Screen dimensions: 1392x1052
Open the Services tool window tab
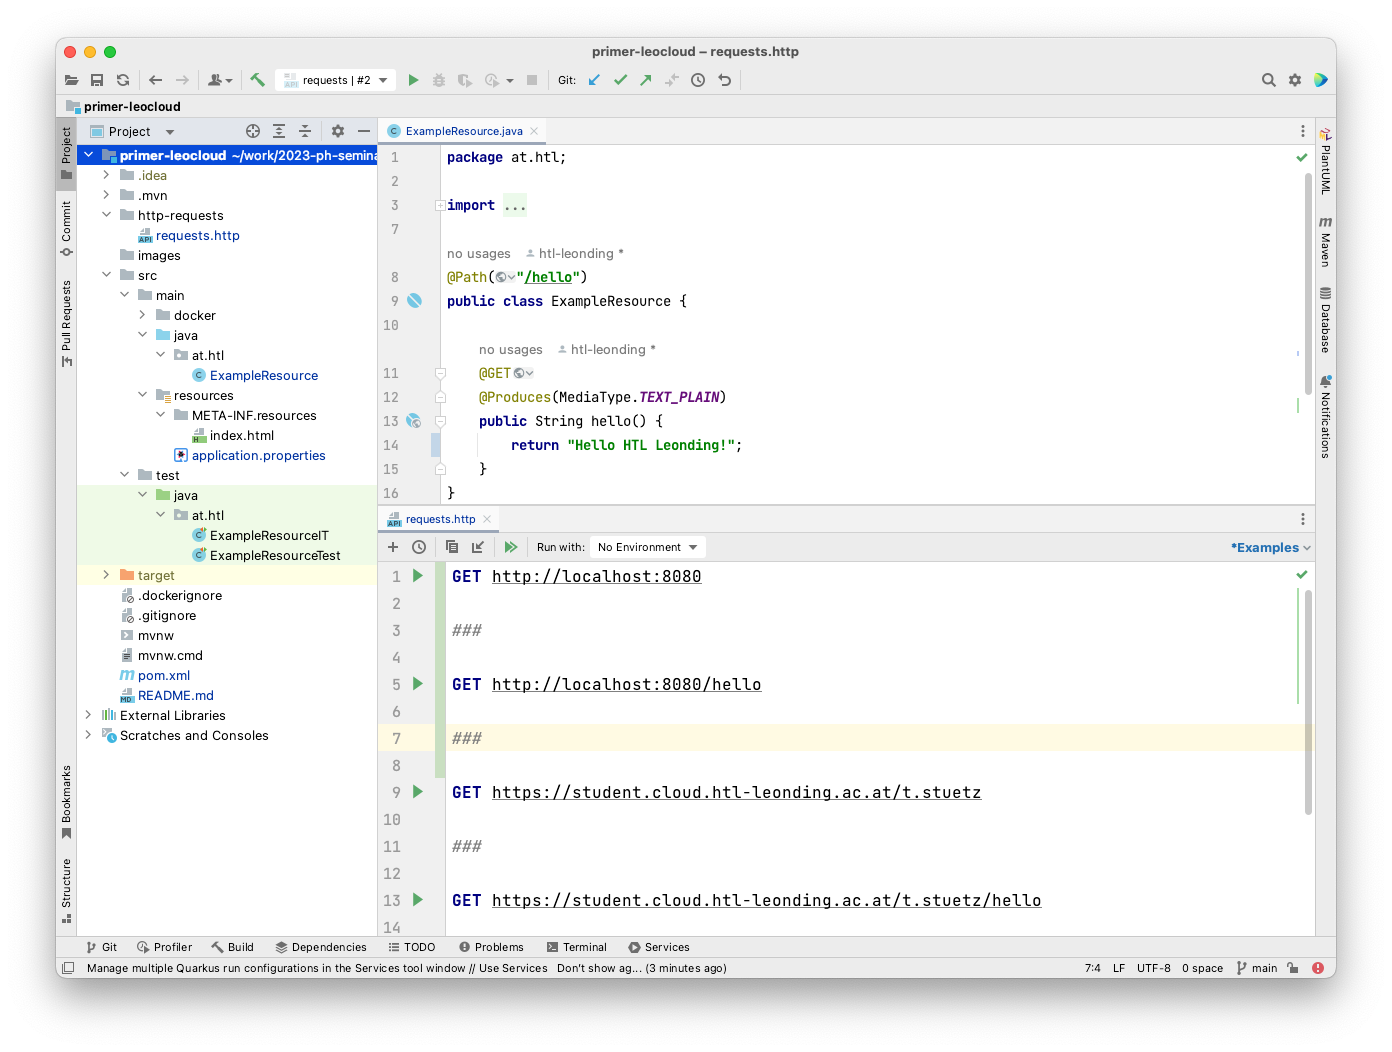(659, 947)
